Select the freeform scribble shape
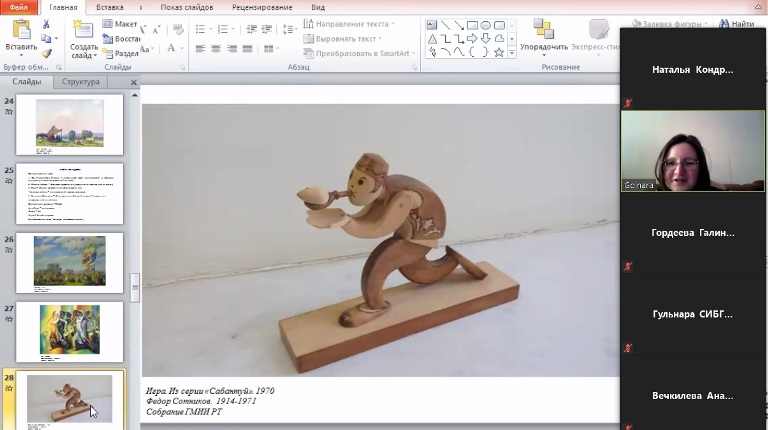Viewport: 768px width, 430px height. click(432, 52)
